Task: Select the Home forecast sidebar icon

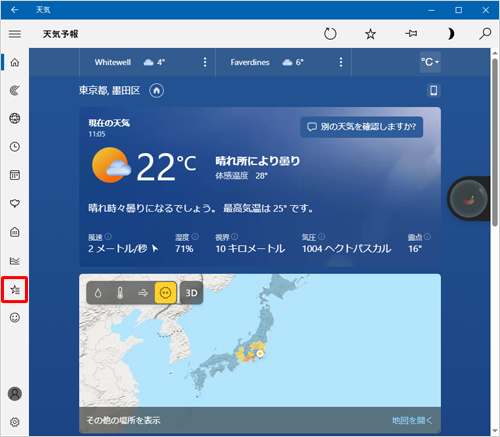Action: tap(15, 62)
